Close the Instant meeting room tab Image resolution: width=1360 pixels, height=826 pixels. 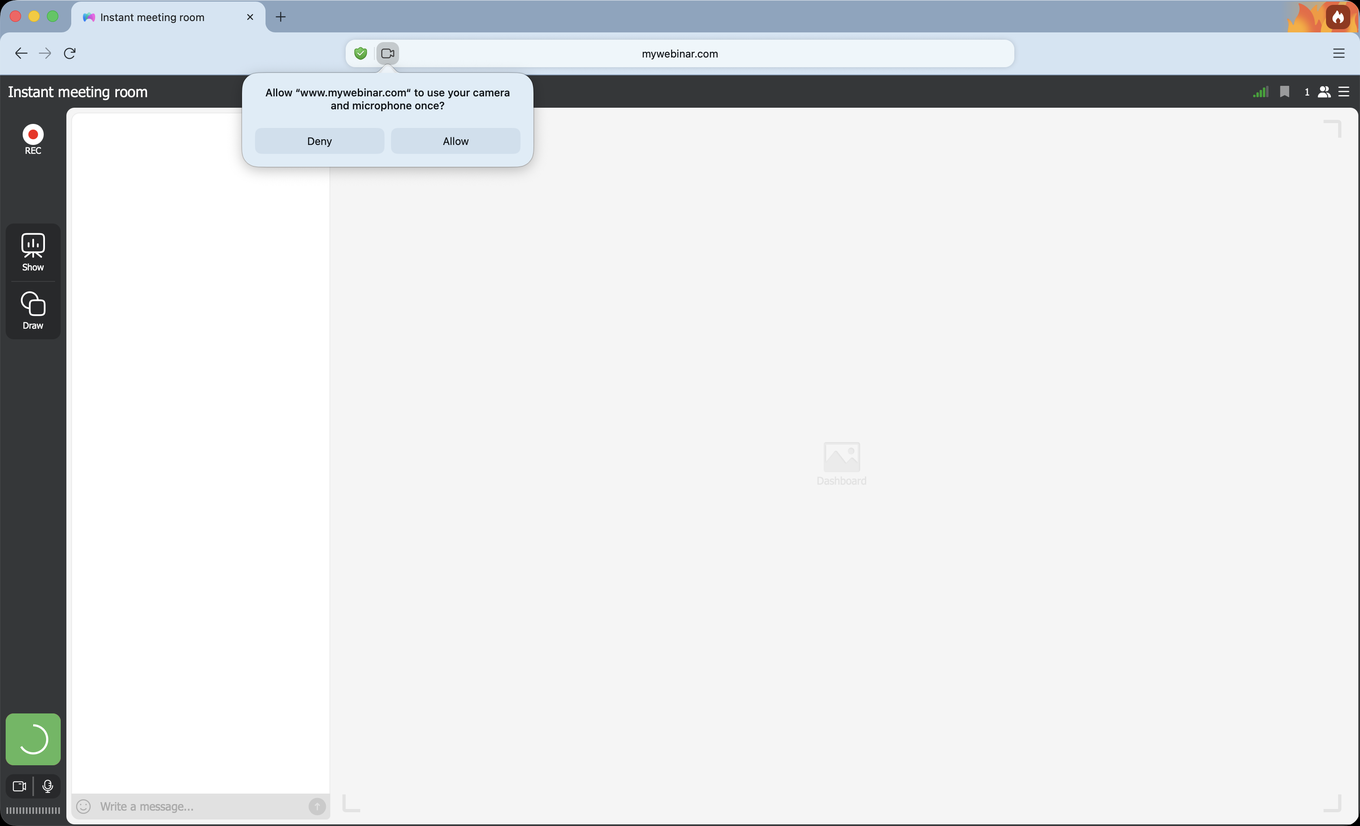[250, 17]
